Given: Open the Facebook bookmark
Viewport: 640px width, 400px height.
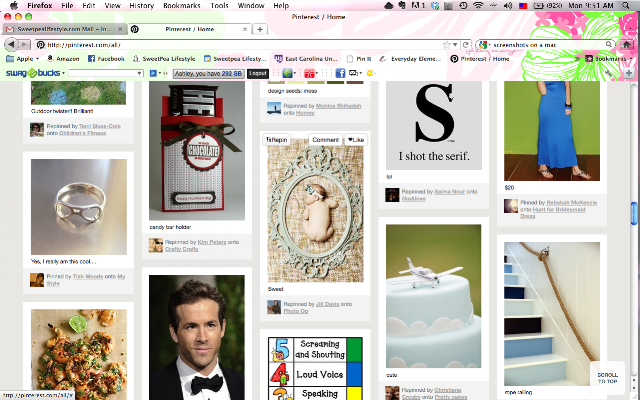Looking at the screenshot, I should (x=106, y=59).
